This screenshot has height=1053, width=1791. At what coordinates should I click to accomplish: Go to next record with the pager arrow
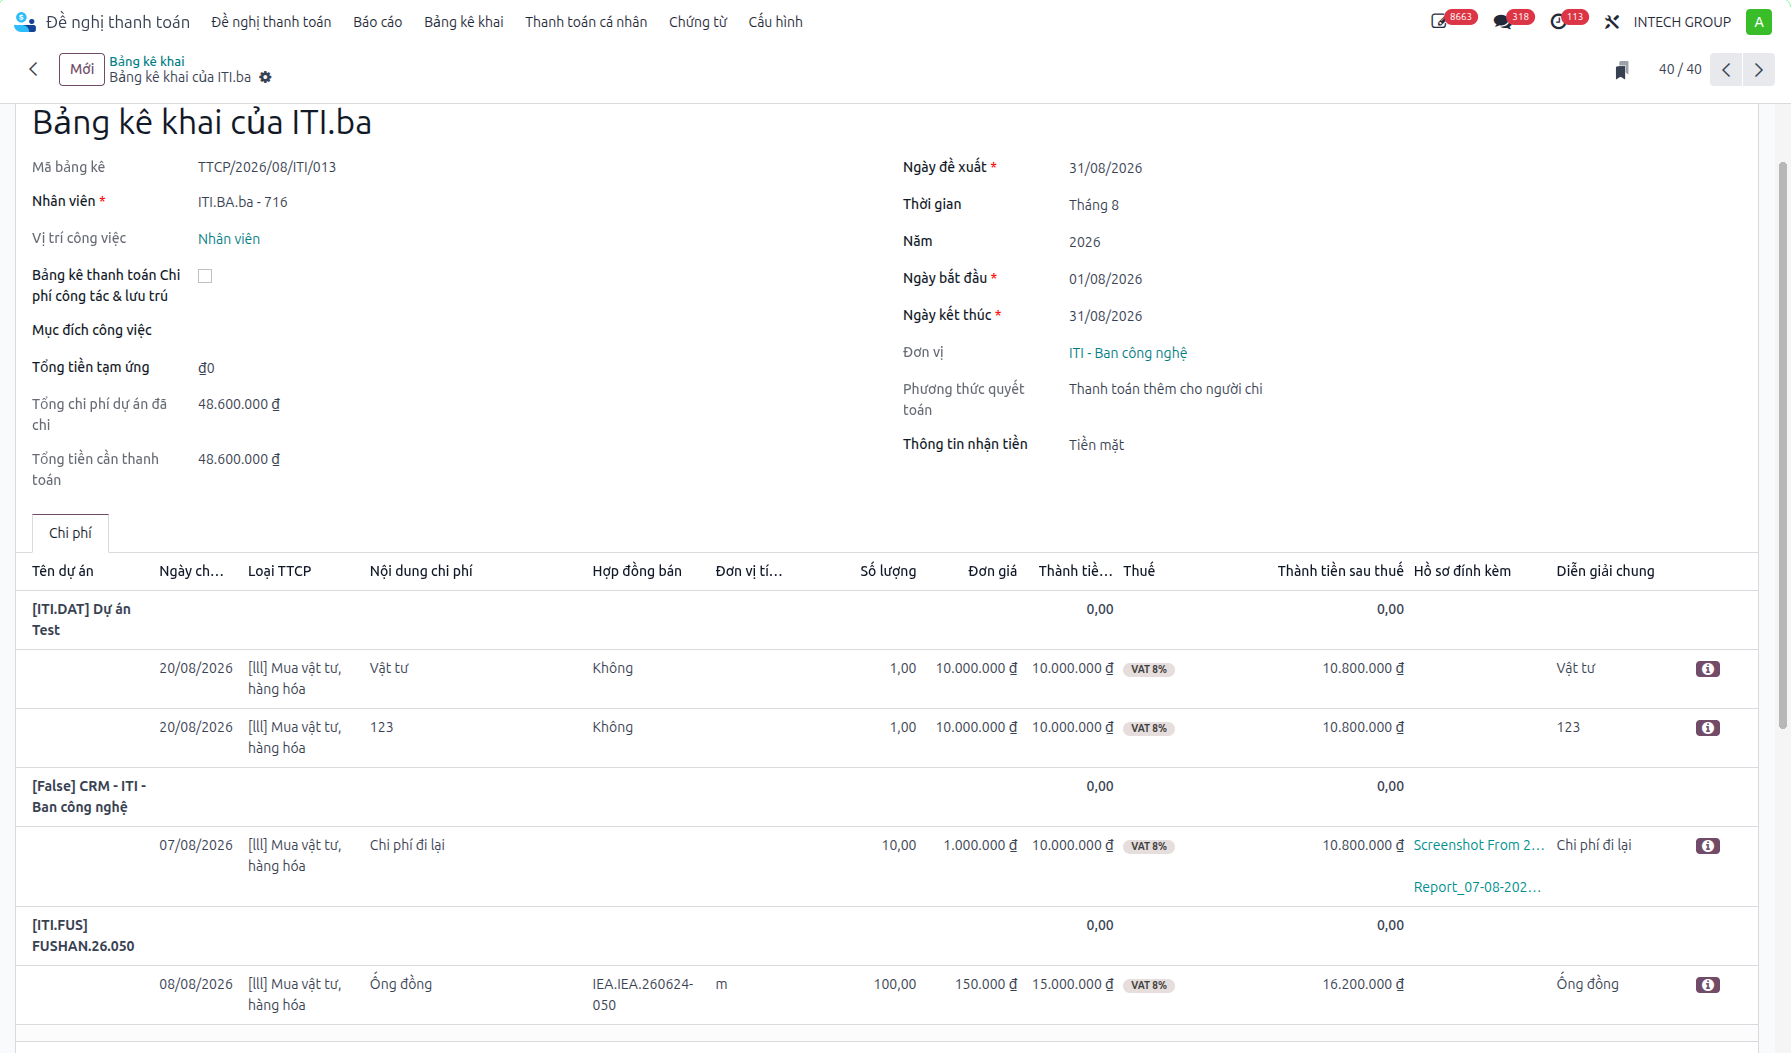1759,70
